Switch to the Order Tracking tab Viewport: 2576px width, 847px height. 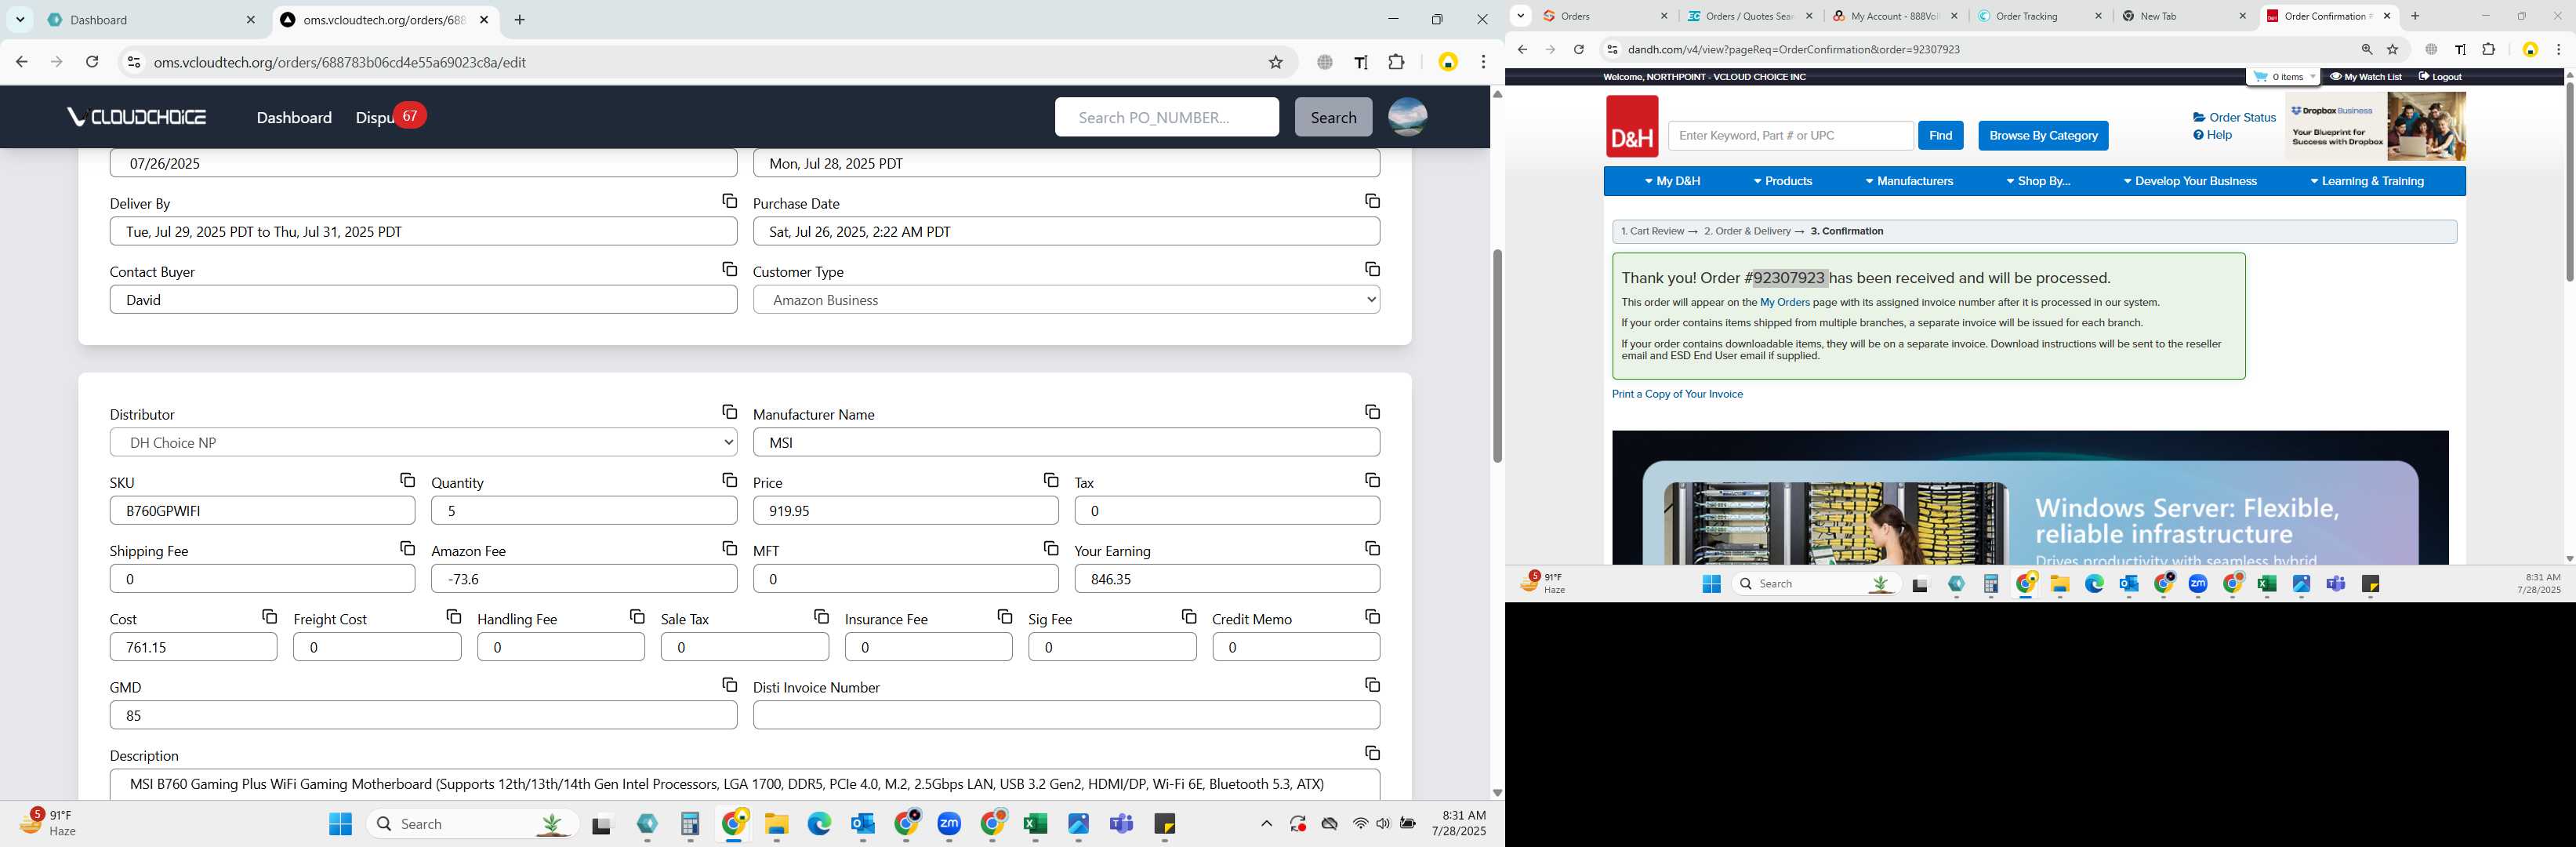2039,16
